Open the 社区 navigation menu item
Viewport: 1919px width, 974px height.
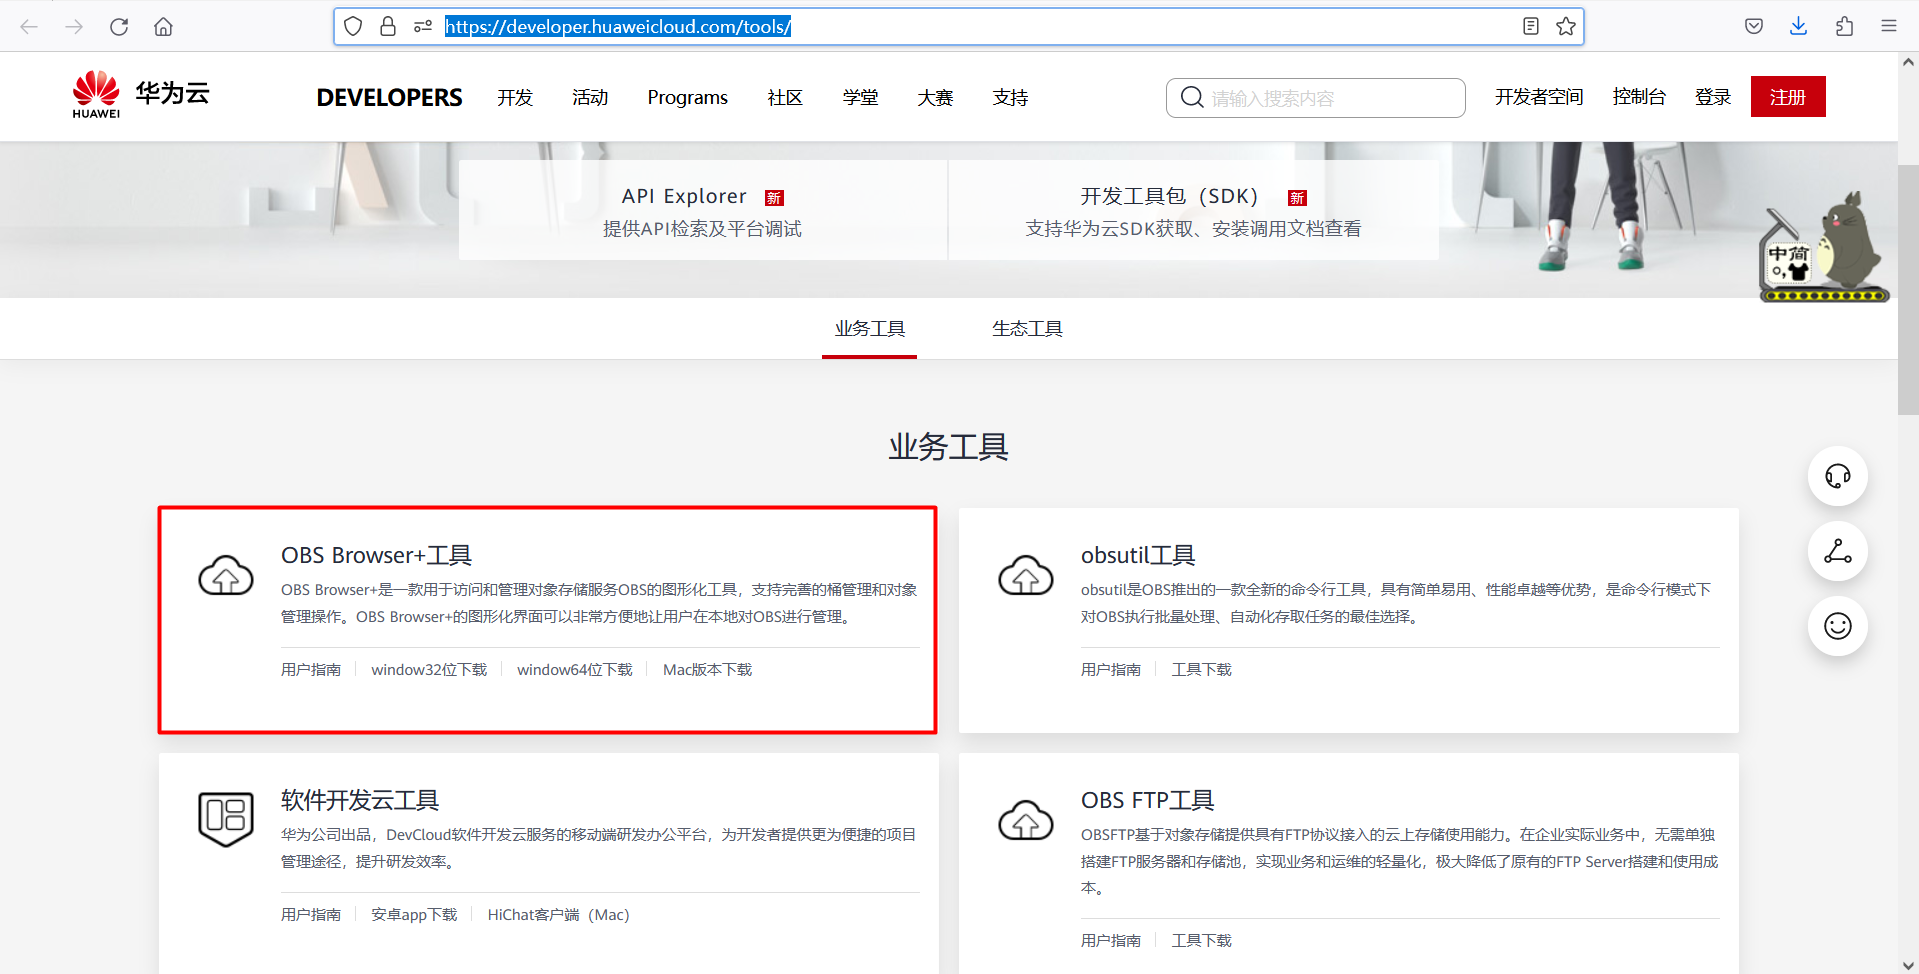784,97
